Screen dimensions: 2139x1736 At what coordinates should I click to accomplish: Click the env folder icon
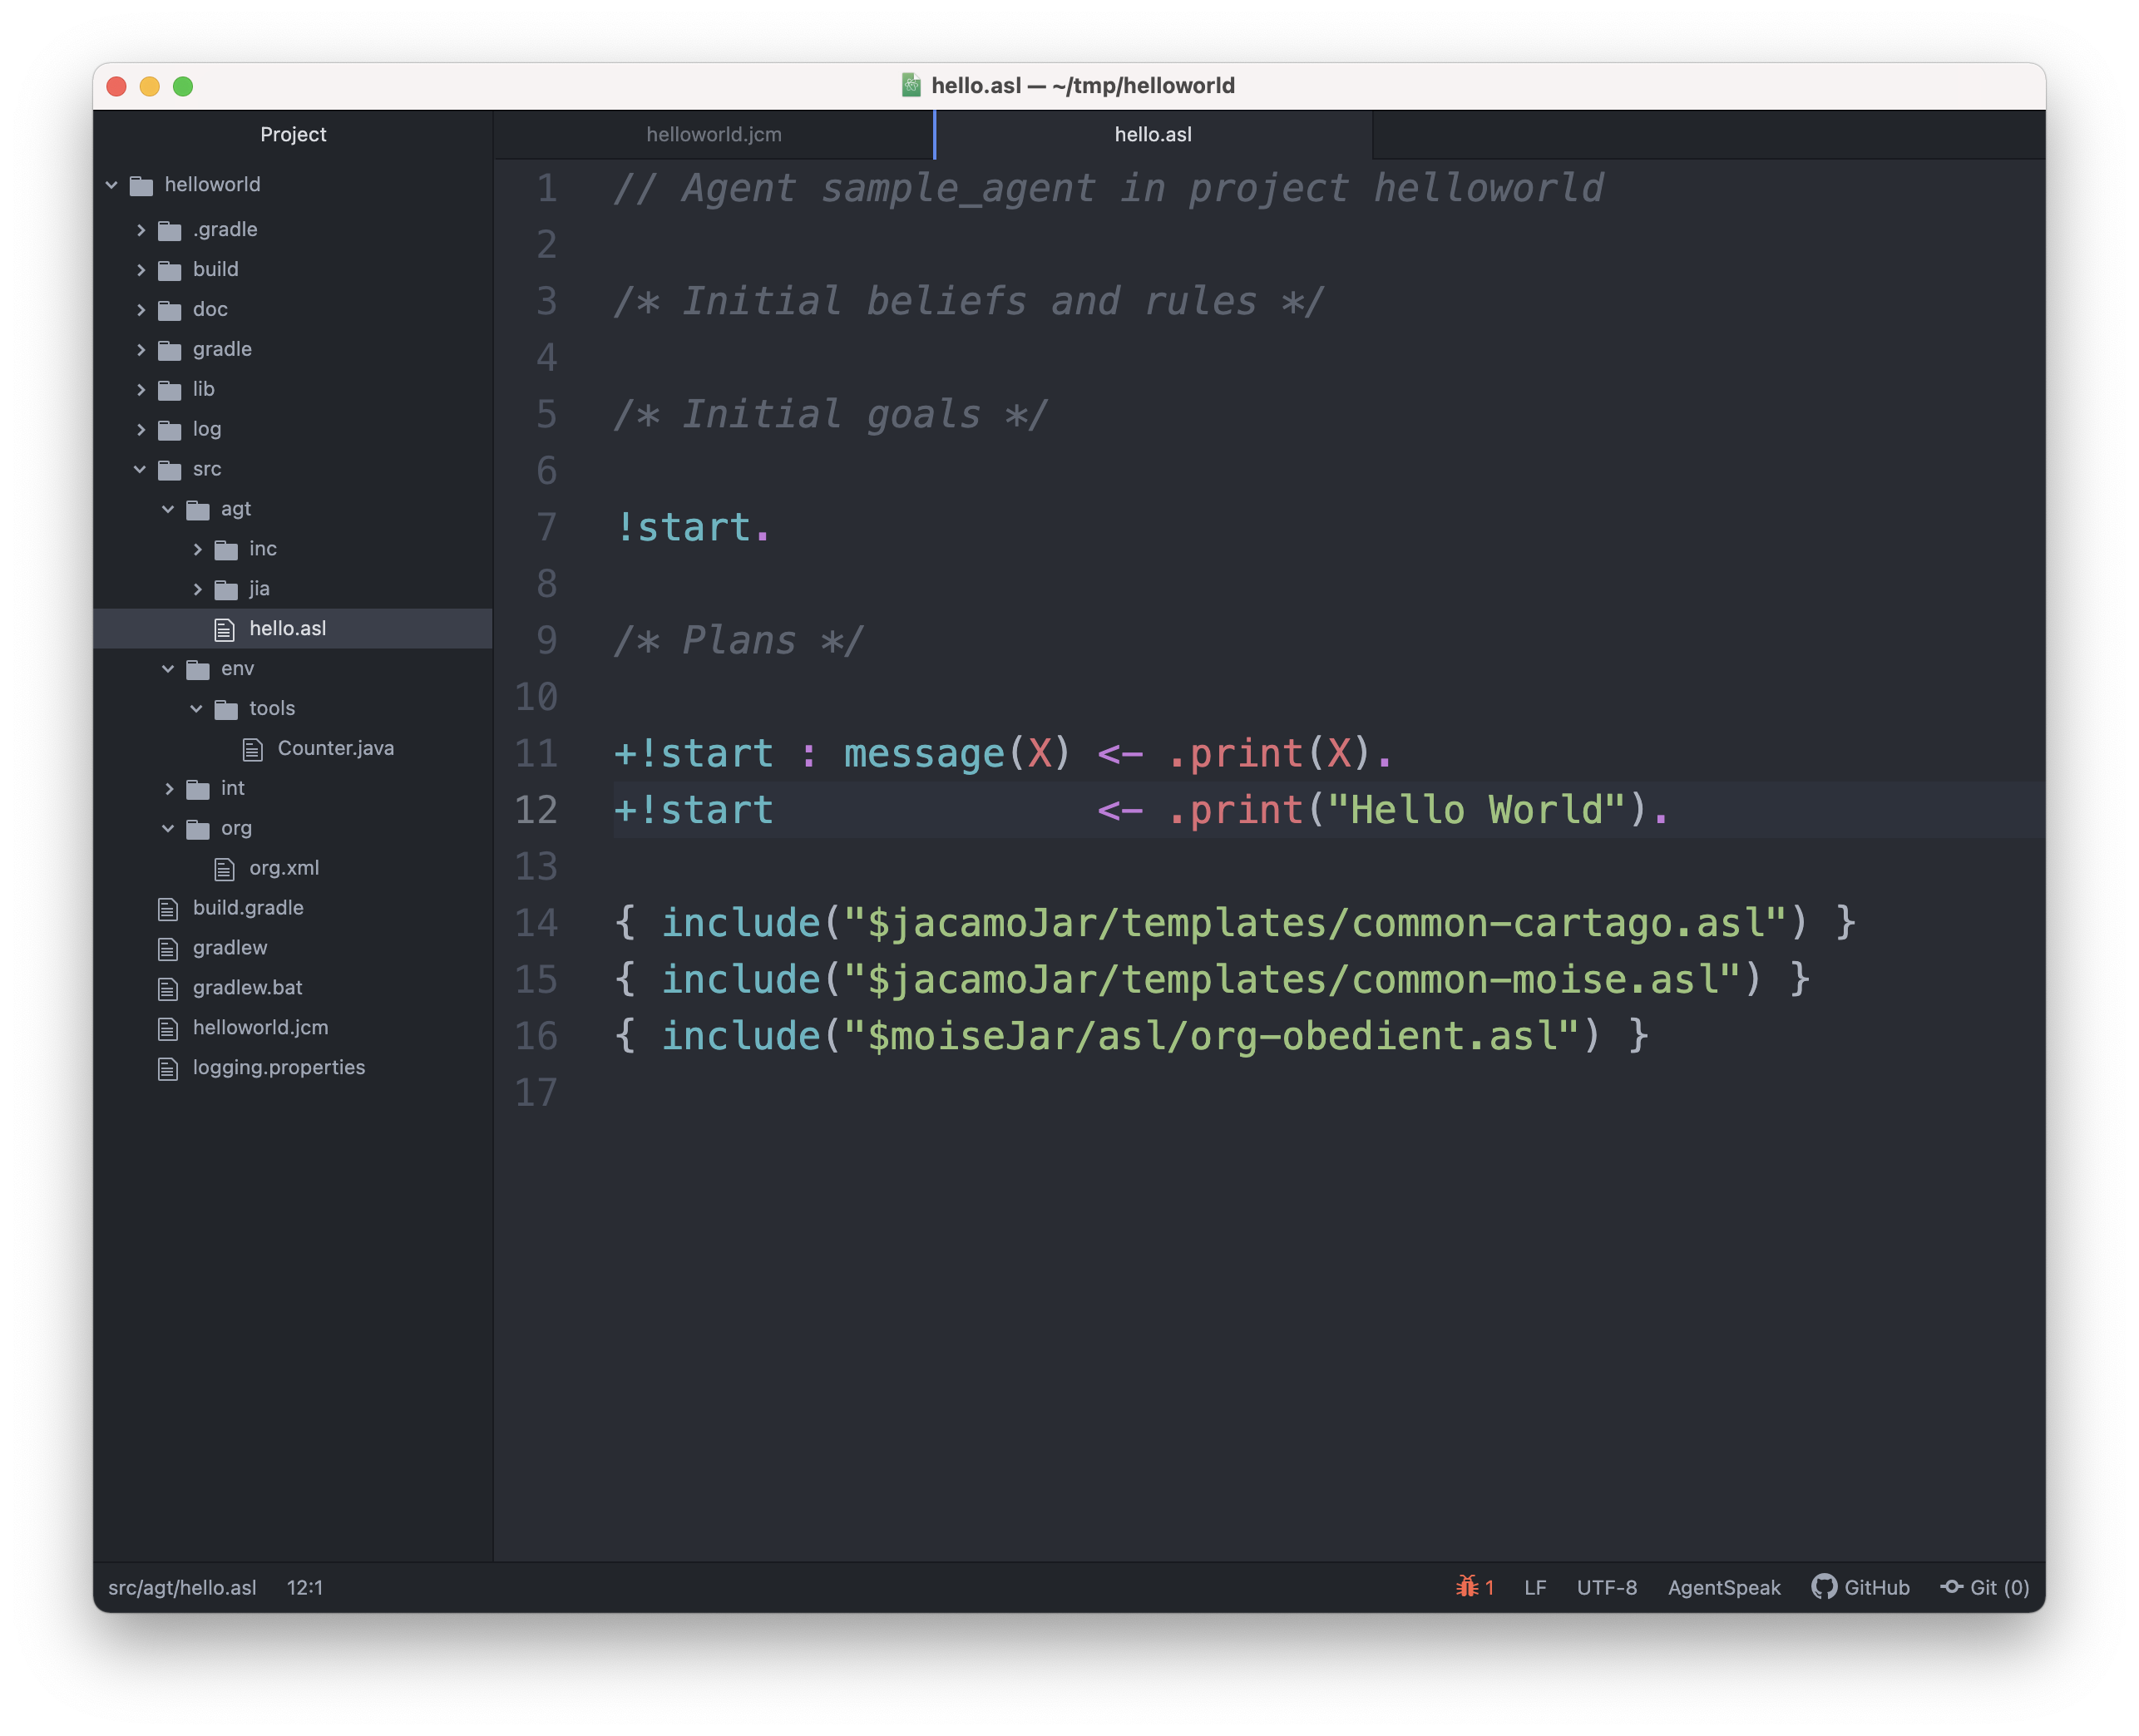198,669
